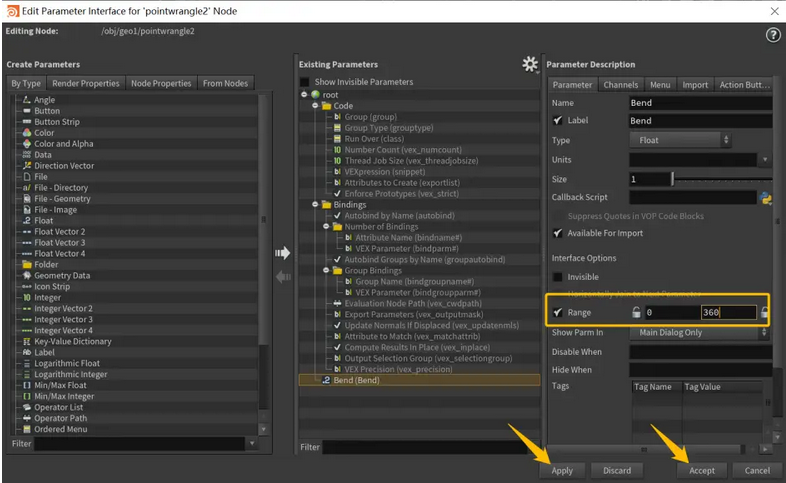The width and height of the screenshot is (786, 483).
Task: Click the Python icon beside Callback Script
Action: pyautogui.click(x=765, y=198)
